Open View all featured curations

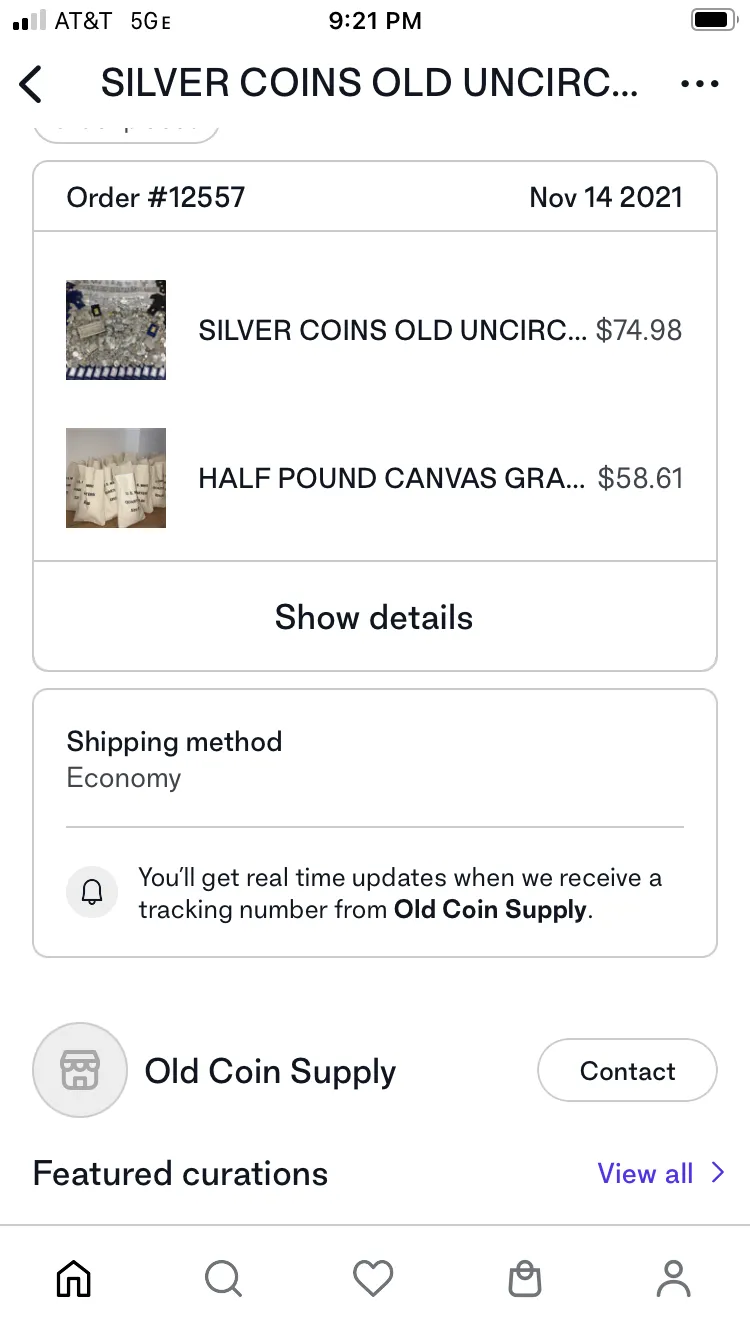coord(645,1173)
